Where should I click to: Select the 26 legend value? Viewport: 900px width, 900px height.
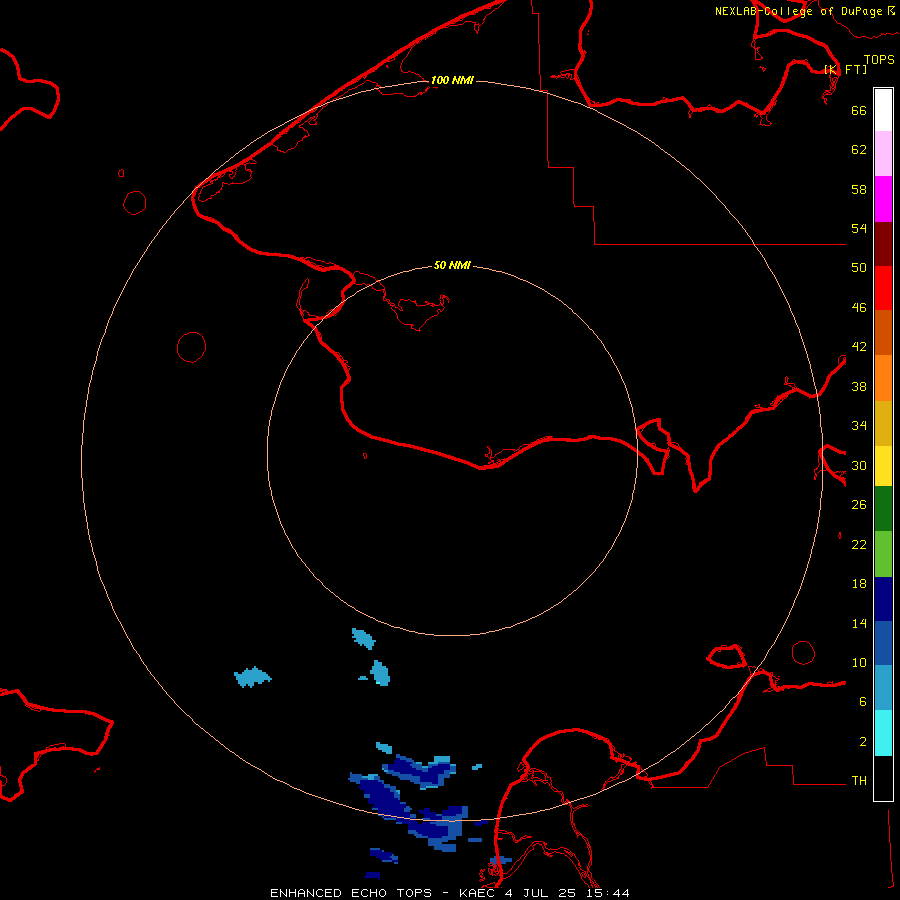click(859, 505)
